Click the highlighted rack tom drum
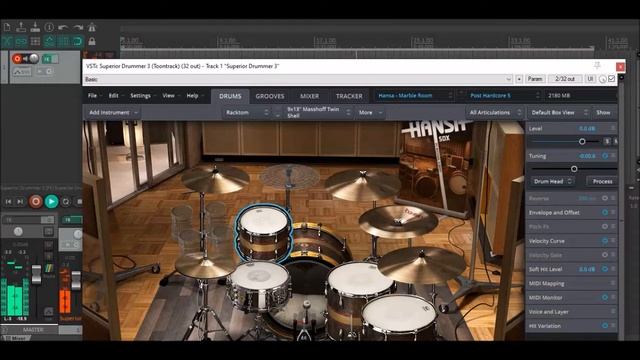Image resolution: width=640 pixels, height=360 pixels. click(263, 233)
